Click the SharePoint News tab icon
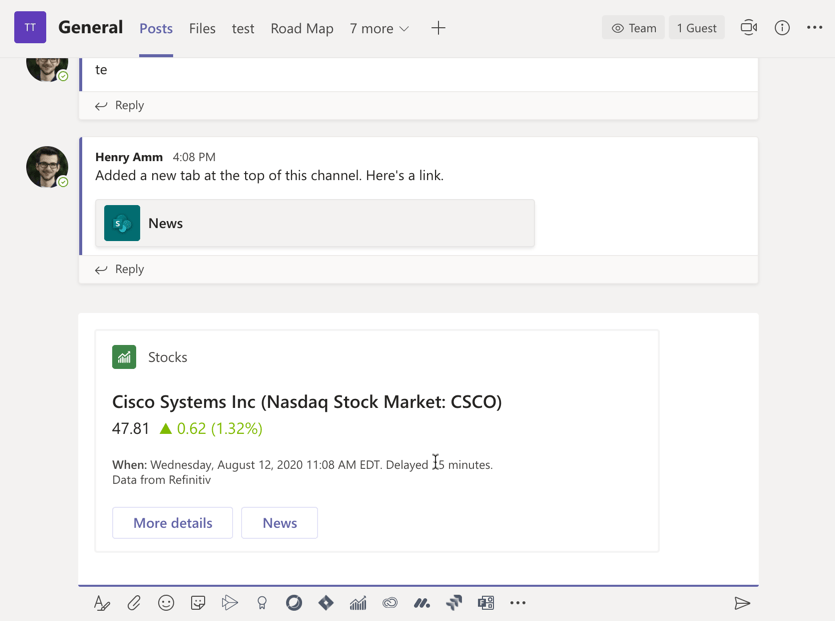This screenshot has width=835, height=621. pyautogui.click(x=122, y=223)
